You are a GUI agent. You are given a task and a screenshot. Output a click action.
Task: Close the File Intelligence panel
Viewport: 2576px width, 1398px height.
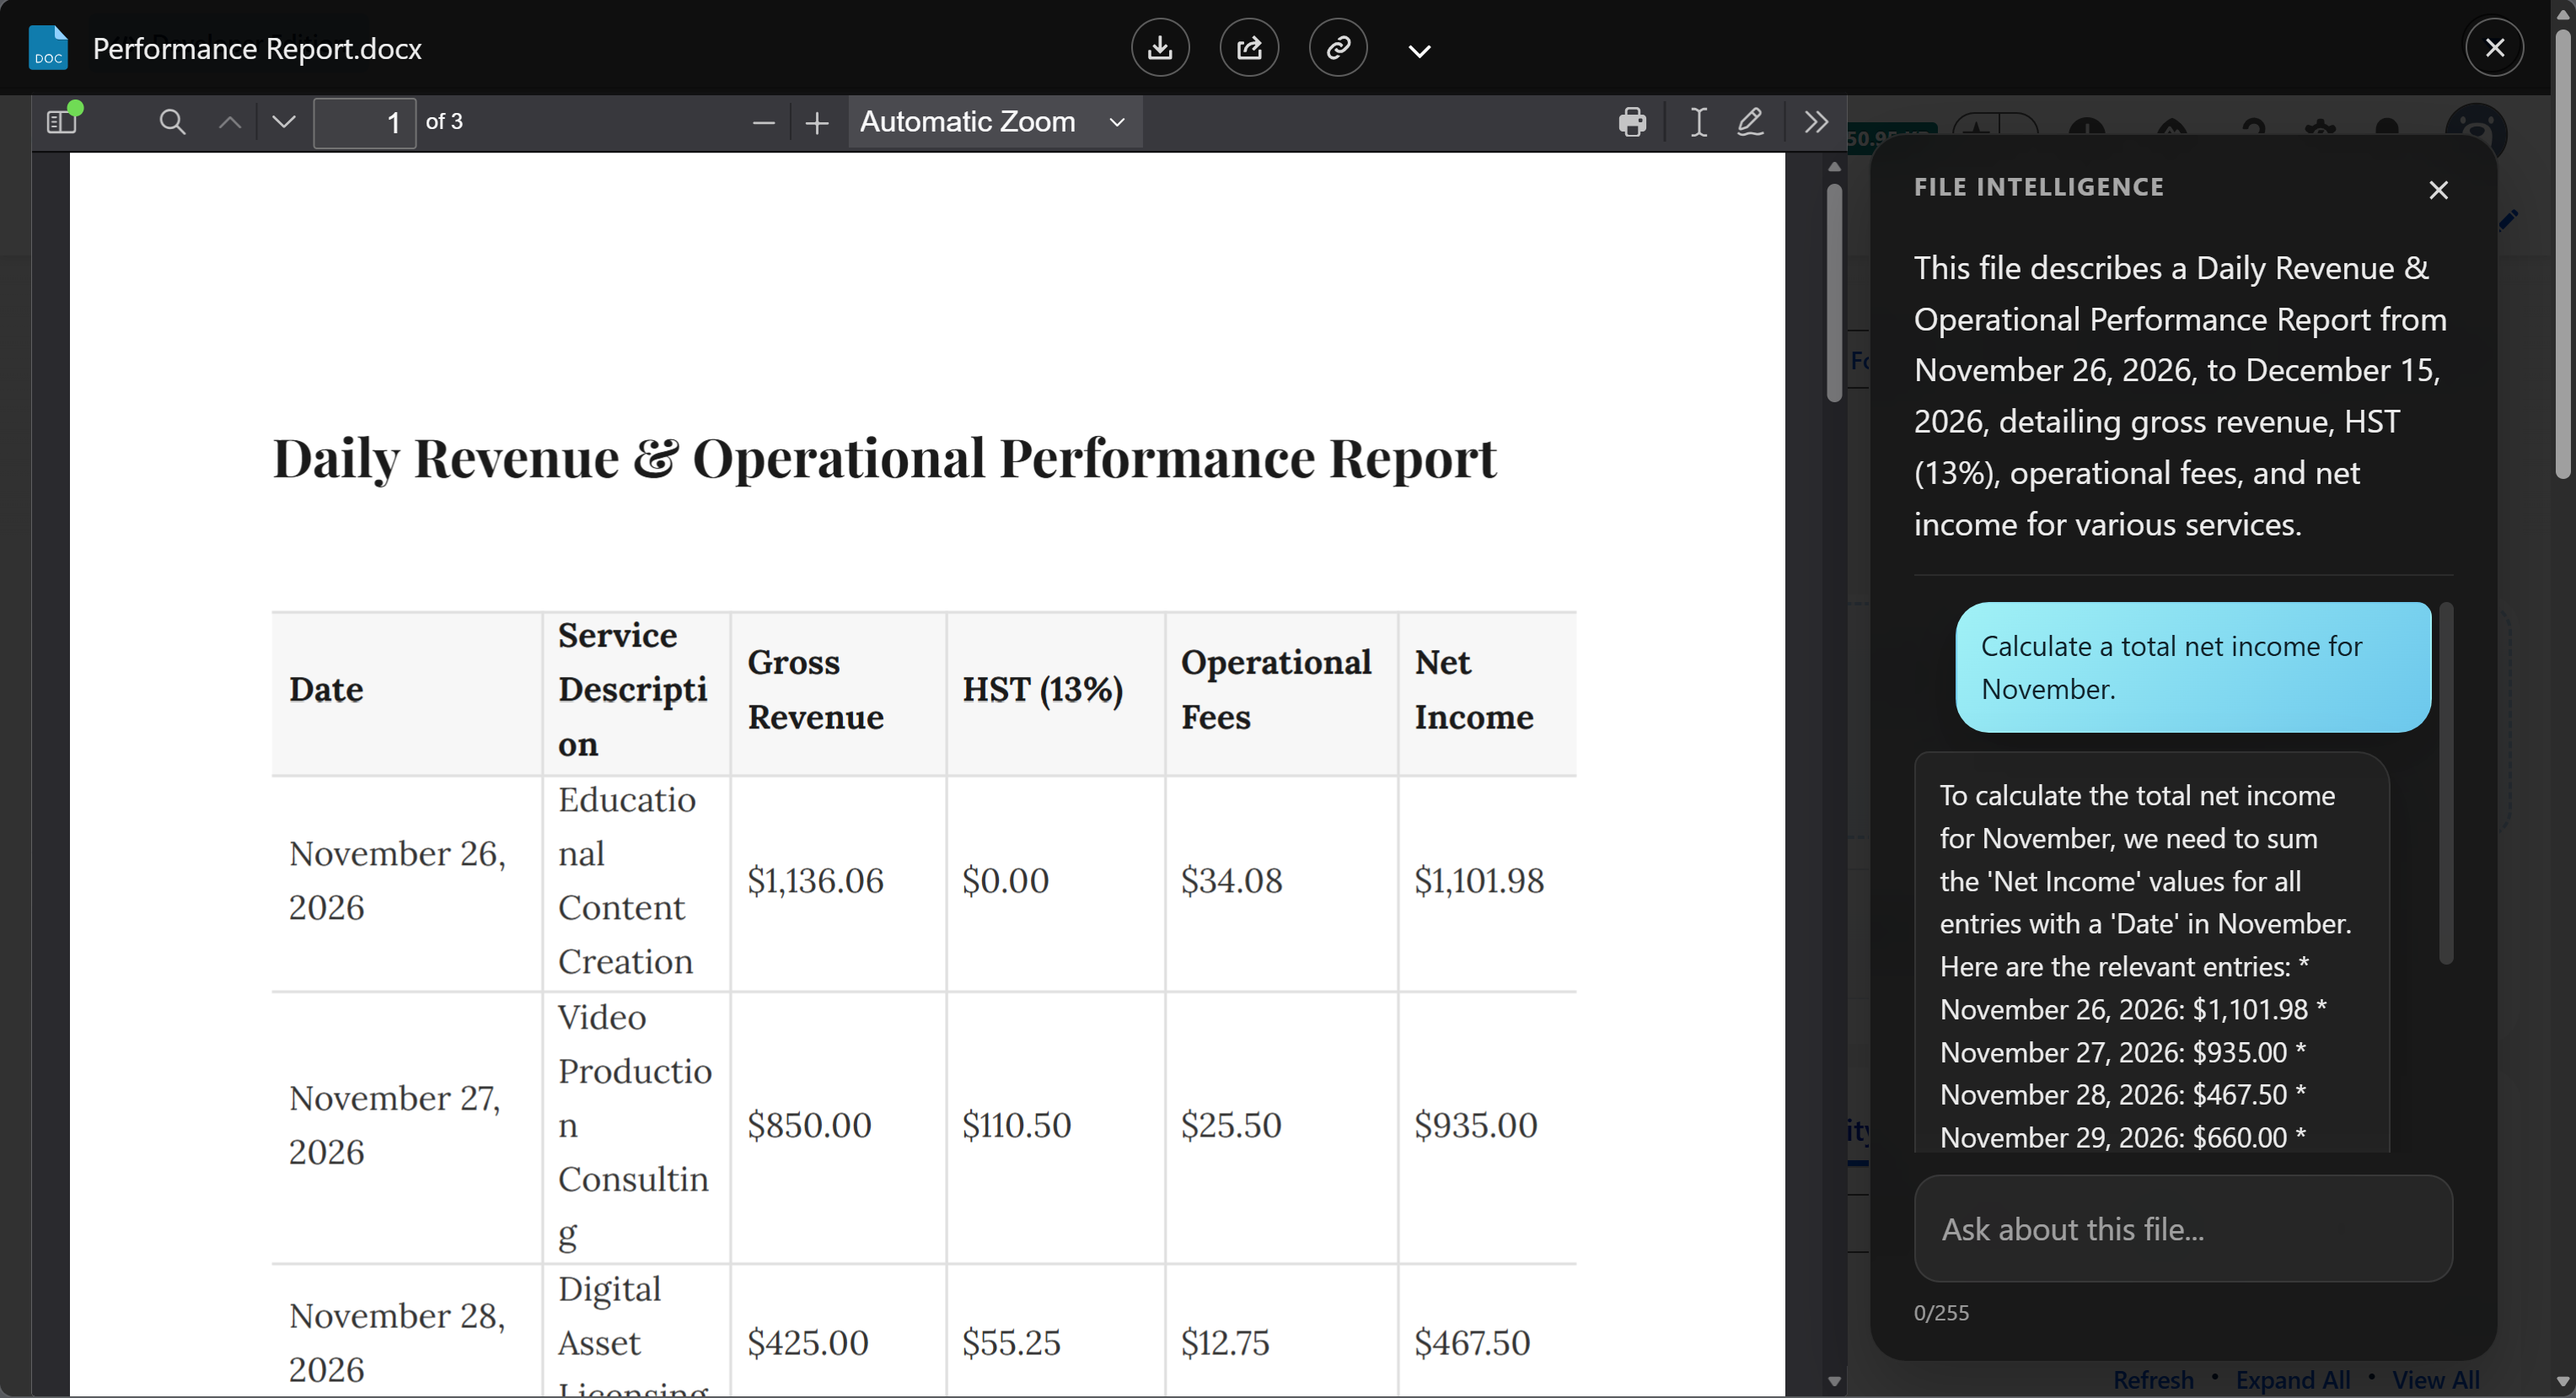coord(2438,190)
